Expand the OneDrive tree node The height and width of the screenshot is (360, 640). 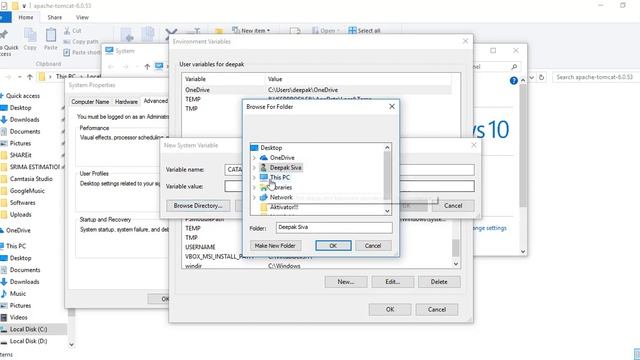tap(254, 158)
